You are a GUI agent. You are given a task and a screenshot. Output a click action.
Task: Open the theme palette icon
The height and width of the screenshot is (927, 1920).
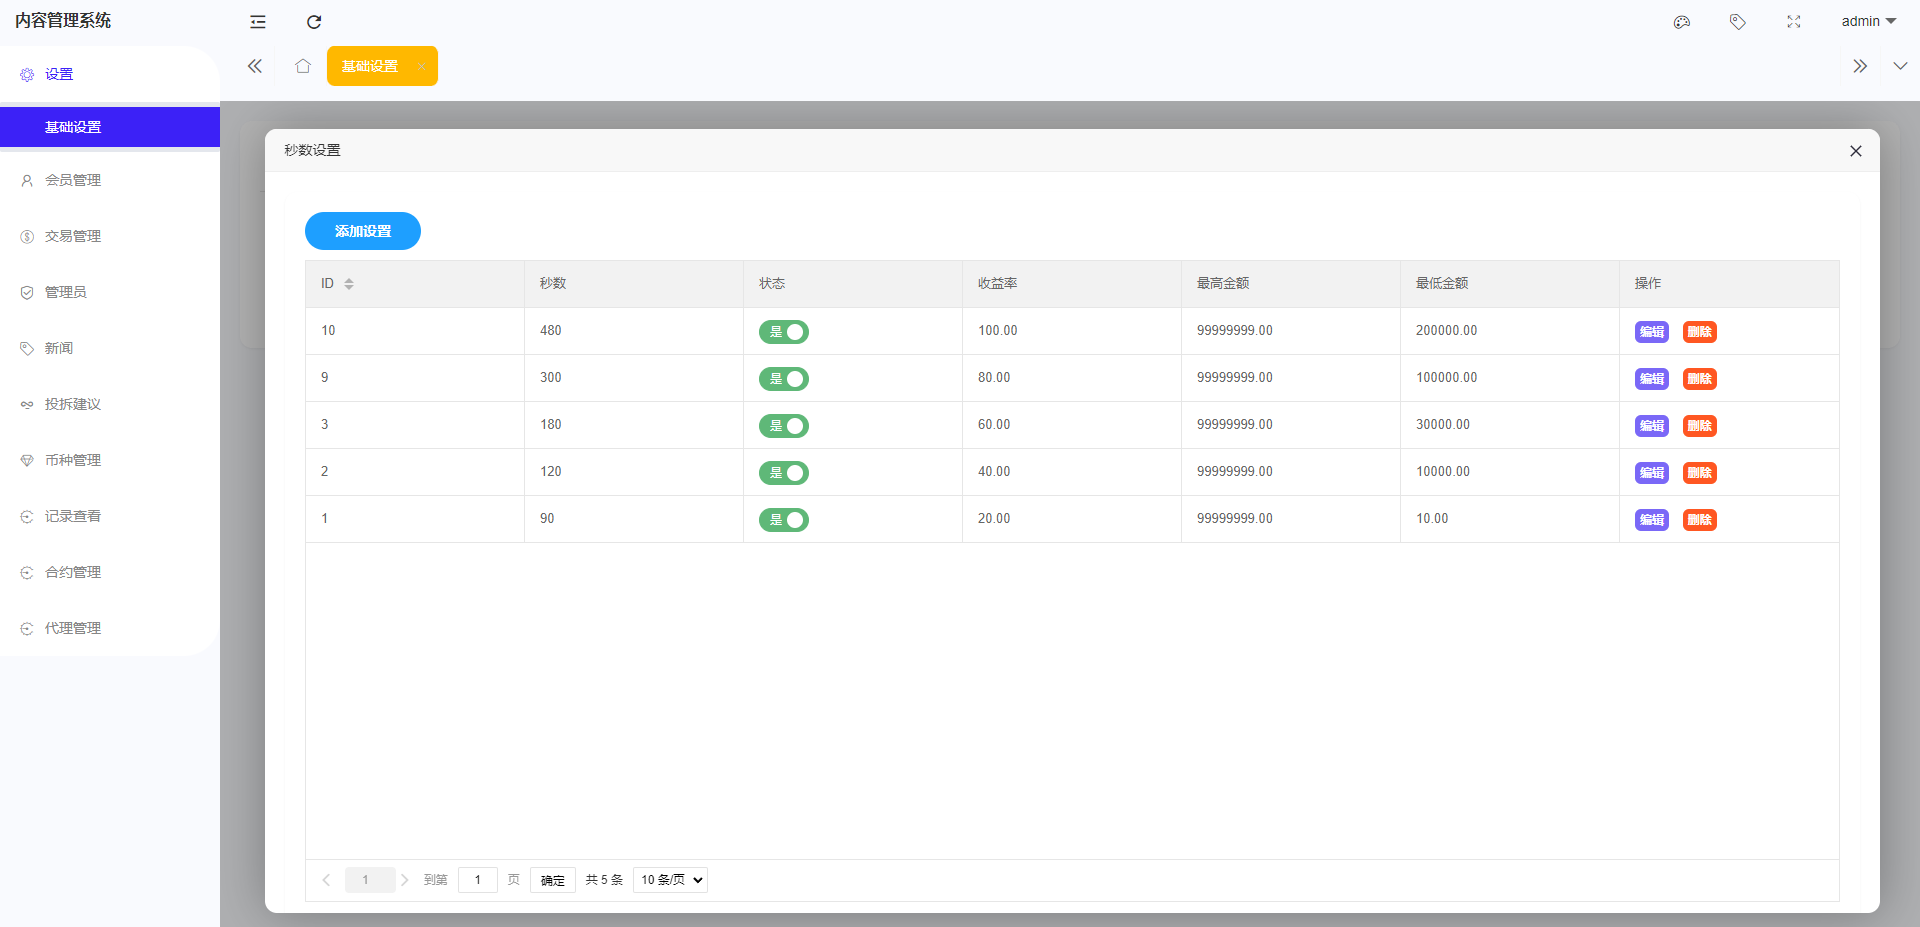(1682, 22)
